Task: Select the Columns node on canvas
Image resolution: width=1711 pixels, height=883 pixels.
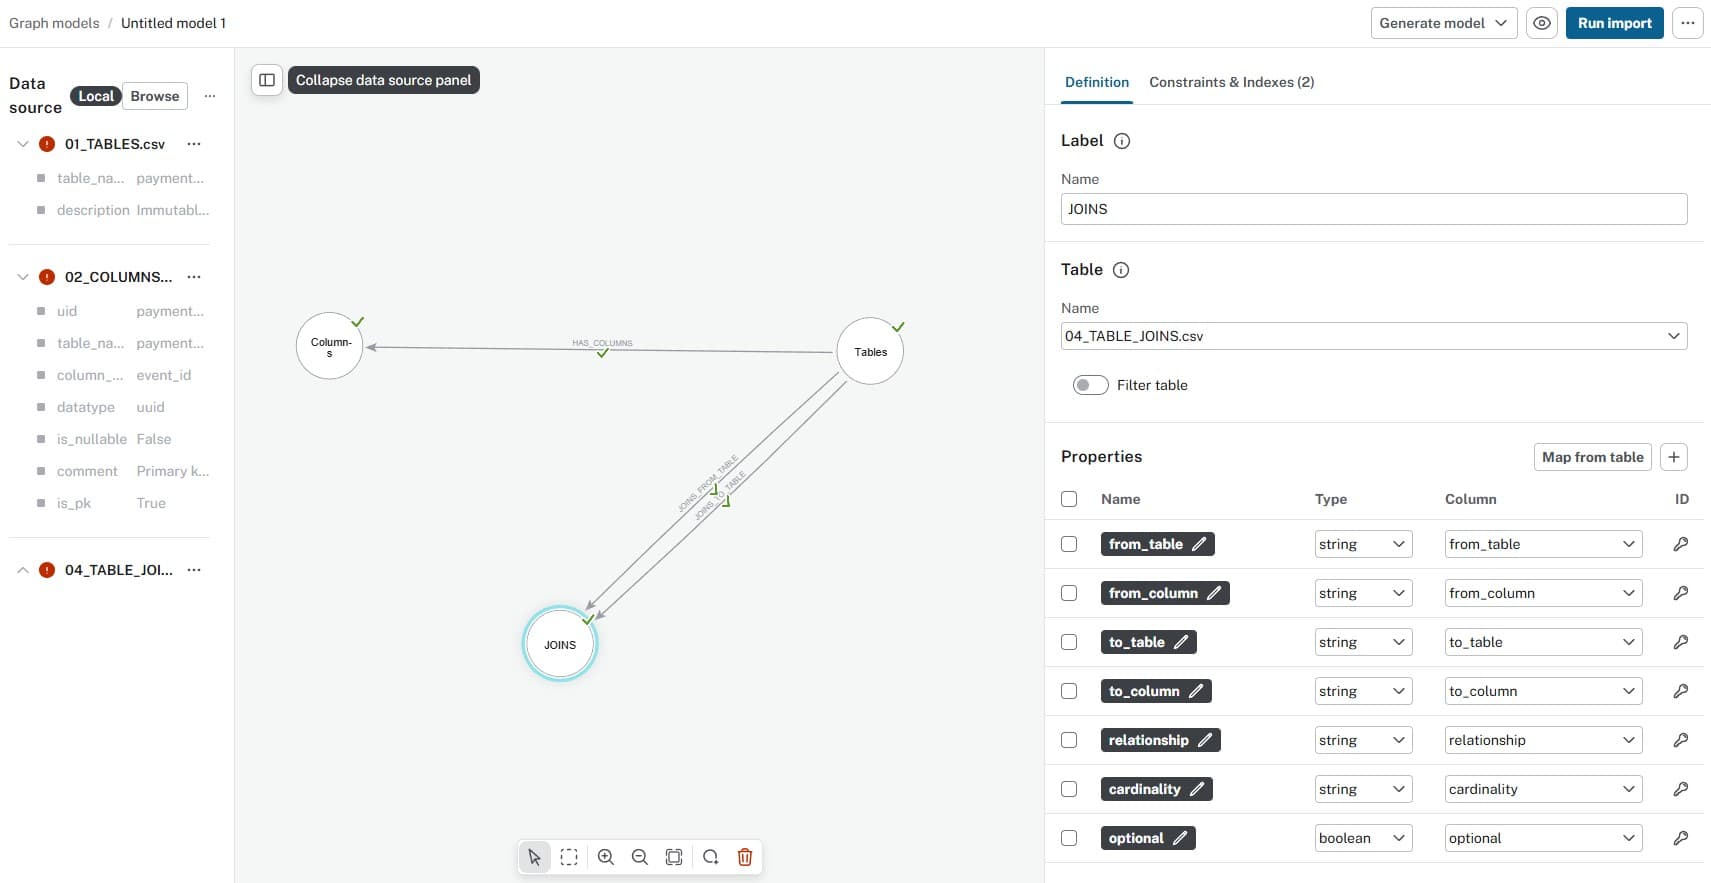Action: click(329, 346)
